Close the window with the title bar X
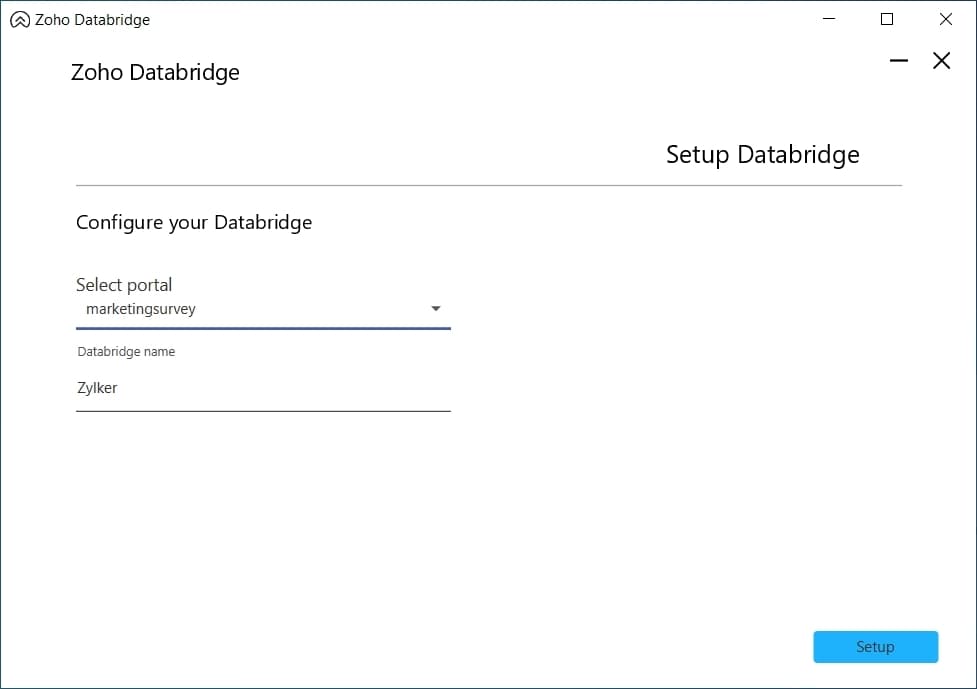 coord(945,19)
